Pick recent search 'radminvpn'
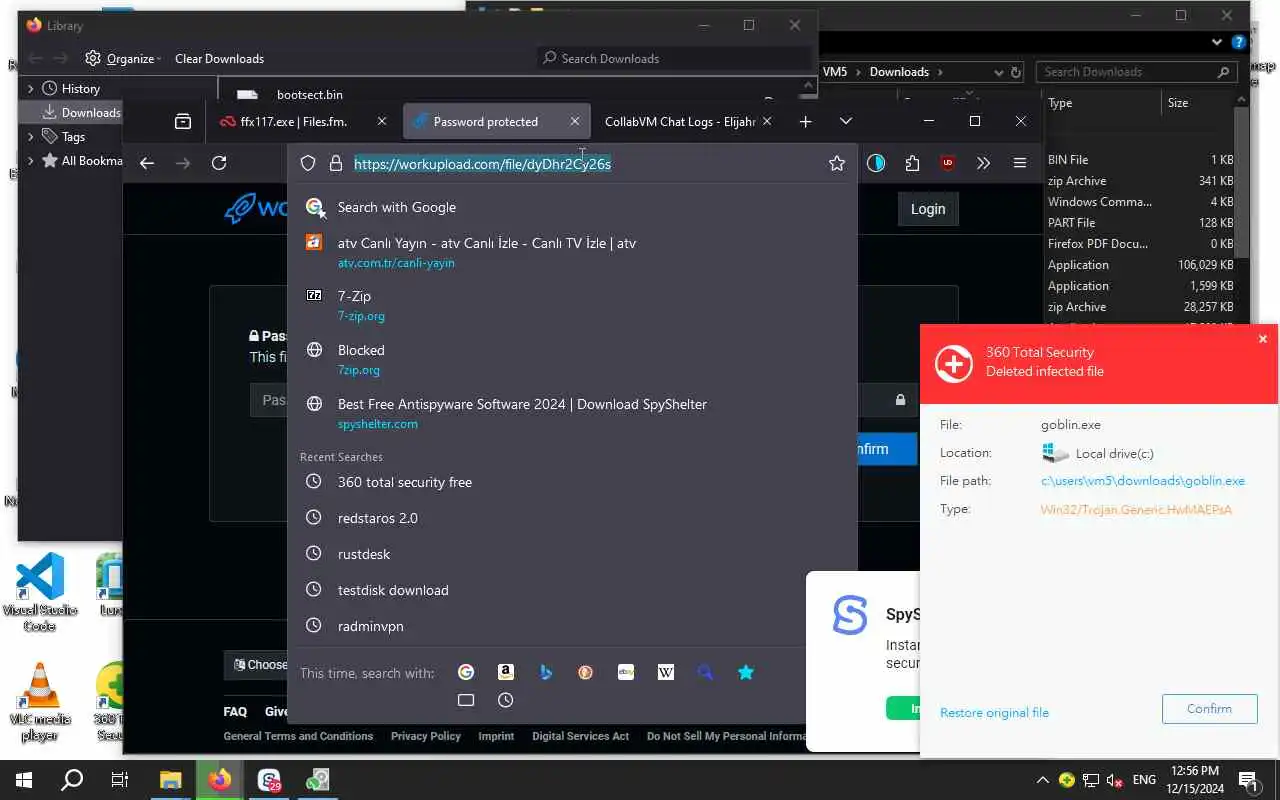This screenshot has width=1280, height=800. point(572,626)
